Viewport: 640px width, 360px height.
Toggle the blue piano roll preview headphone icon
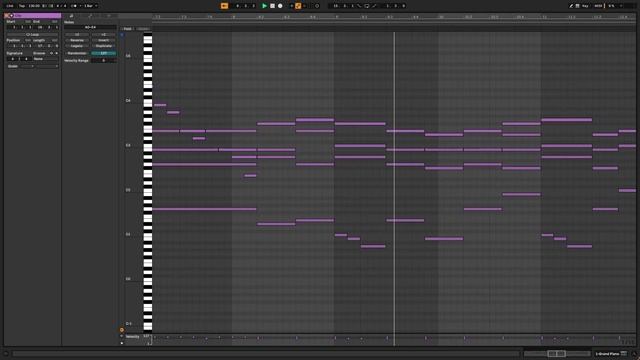[122, 35]
